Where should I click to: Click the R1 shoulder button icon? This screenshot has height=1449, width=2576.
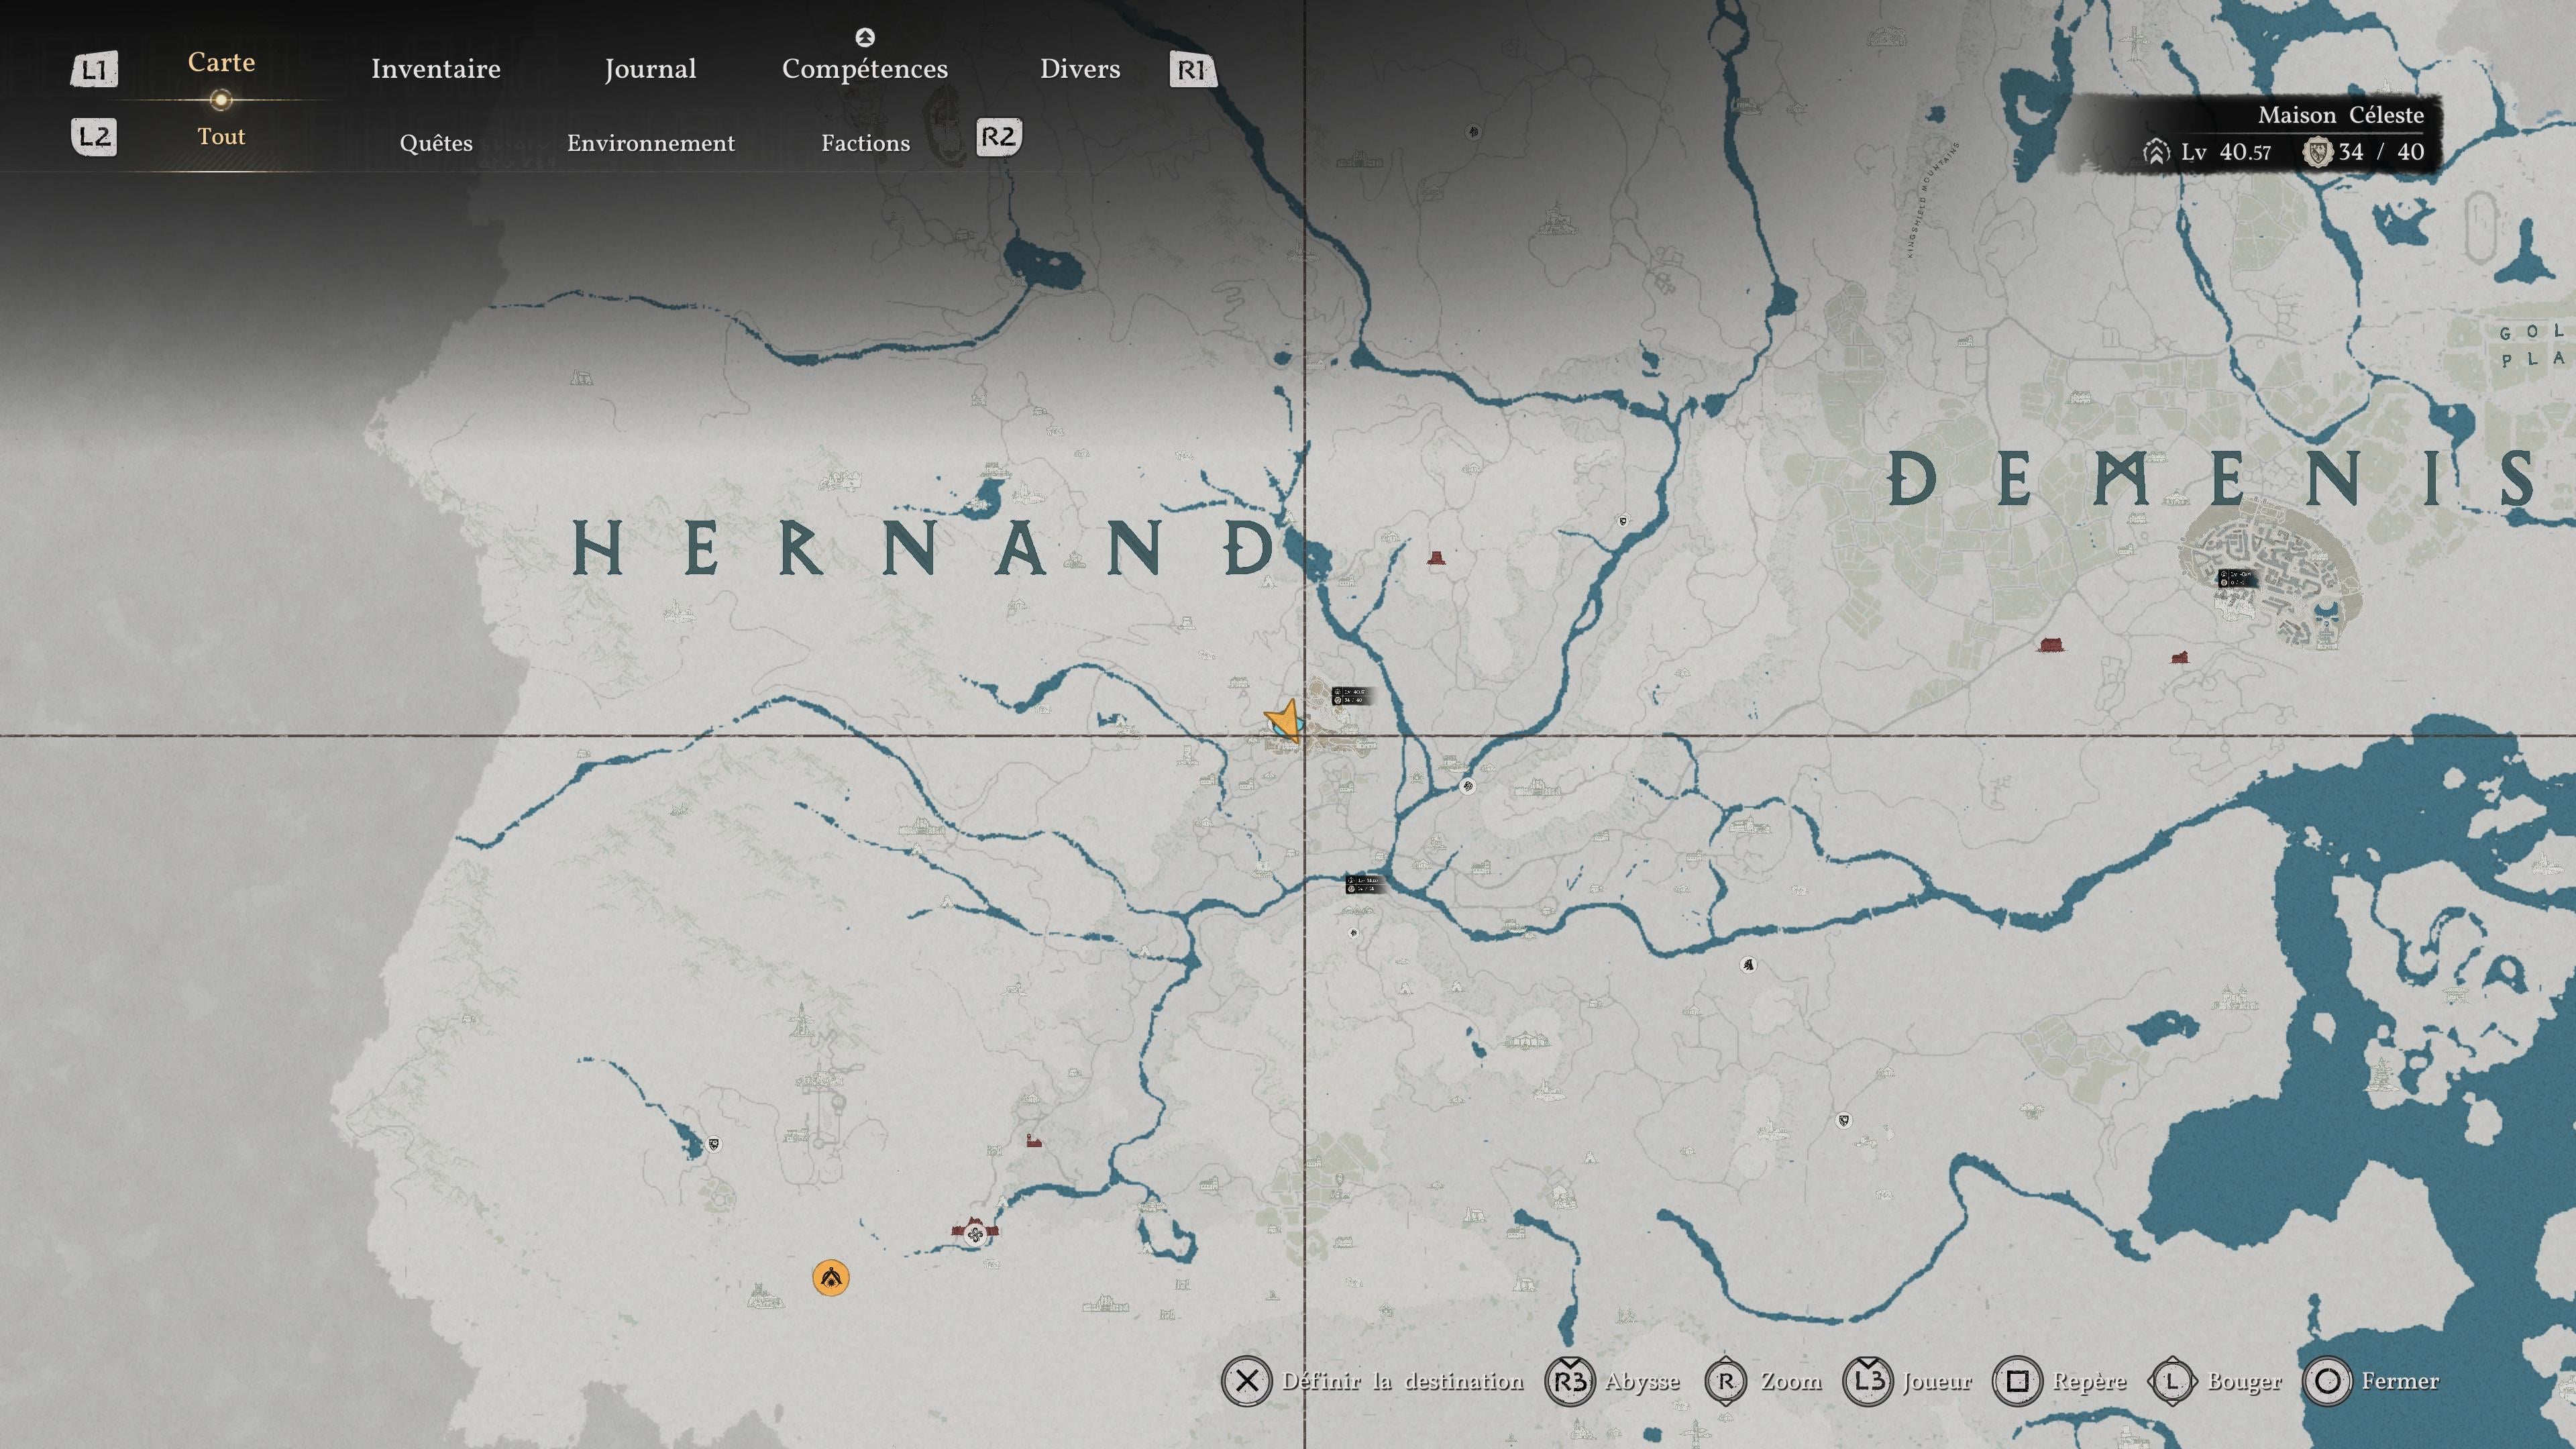(x=1192, y=70)
